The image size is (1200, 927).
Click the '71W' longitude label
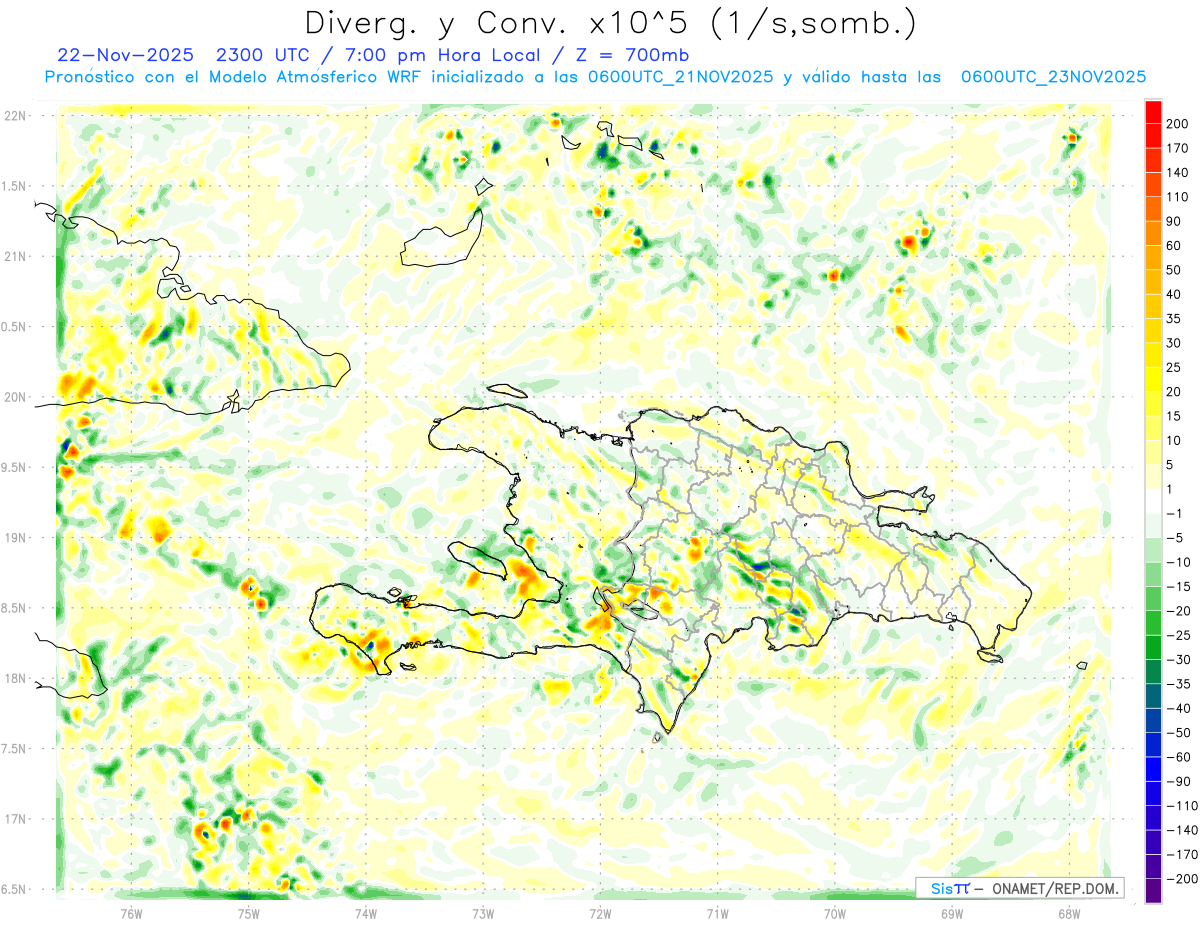click(717, 913)
